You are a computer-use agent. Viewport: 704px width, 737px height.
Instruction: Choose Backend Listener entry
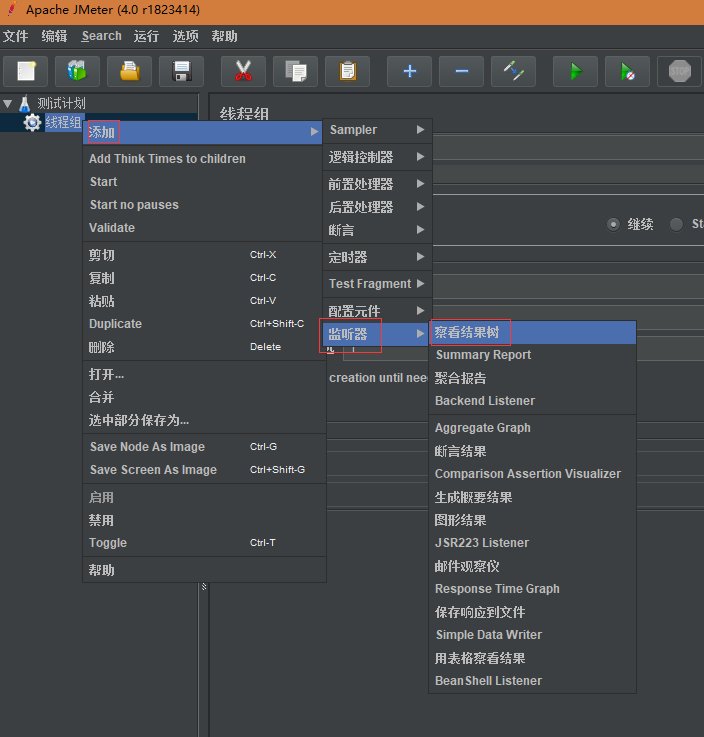click(533, 401)
